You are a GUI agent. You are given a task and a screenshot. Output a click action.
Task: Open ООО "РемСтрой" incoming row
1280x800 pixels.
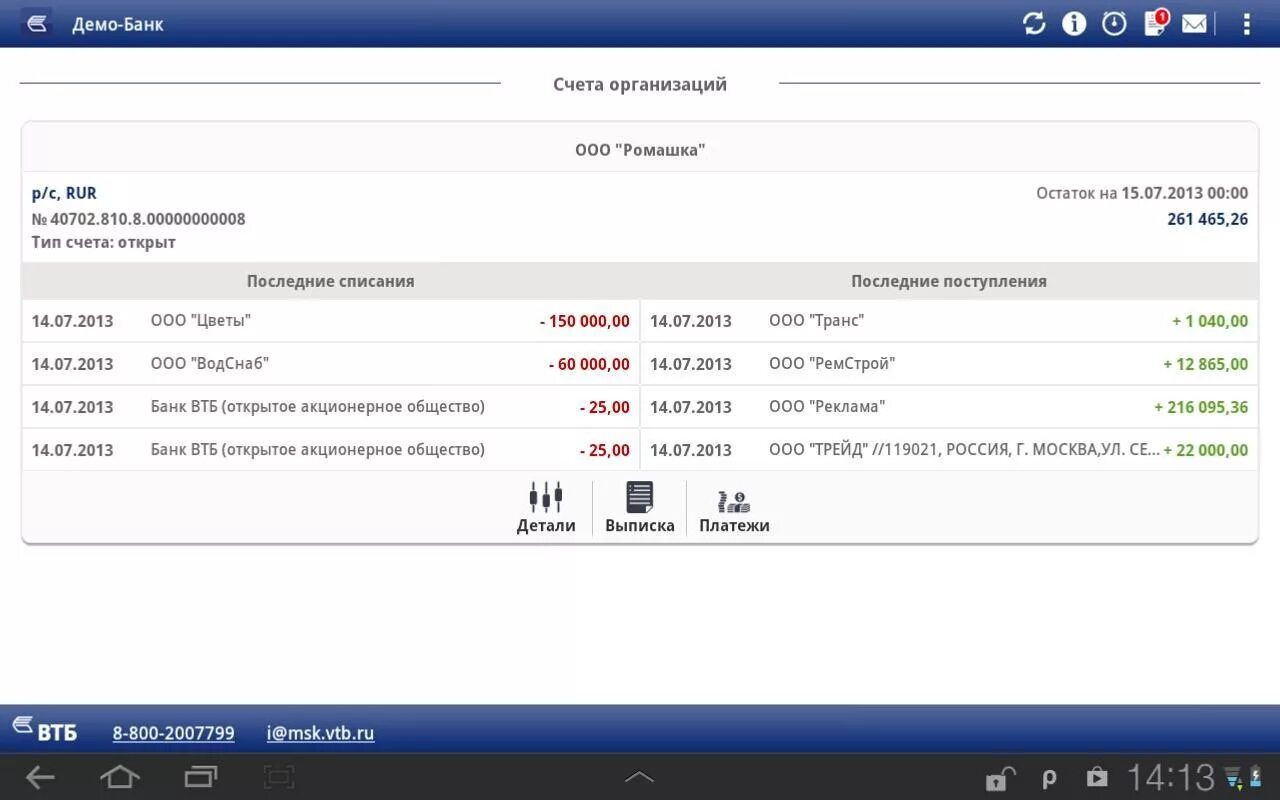click(x=949, y=364)
